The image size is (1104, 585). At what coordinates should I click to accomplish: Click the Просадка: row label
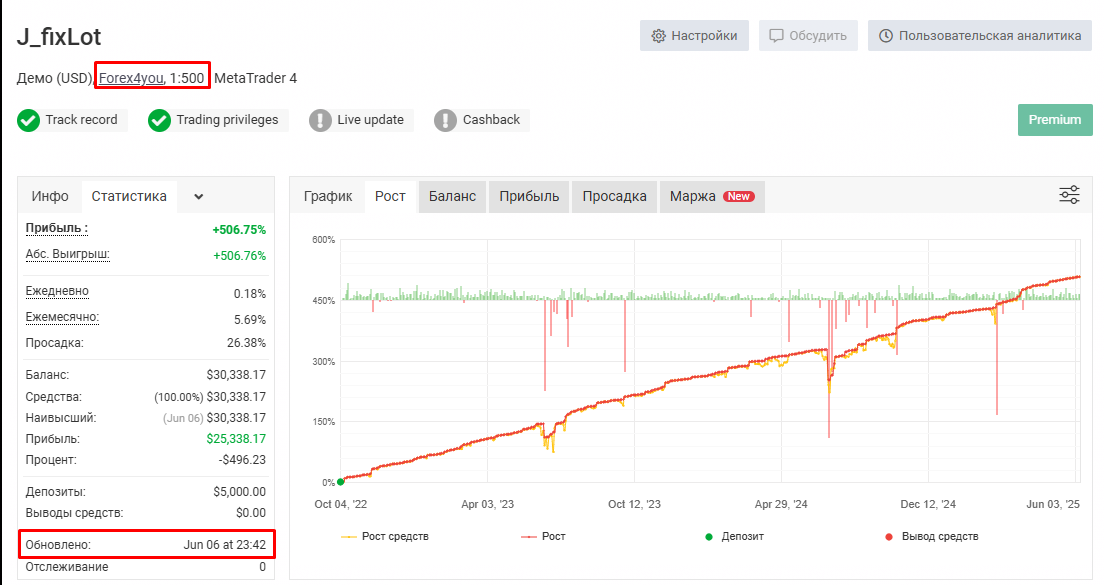click(54, 343)
